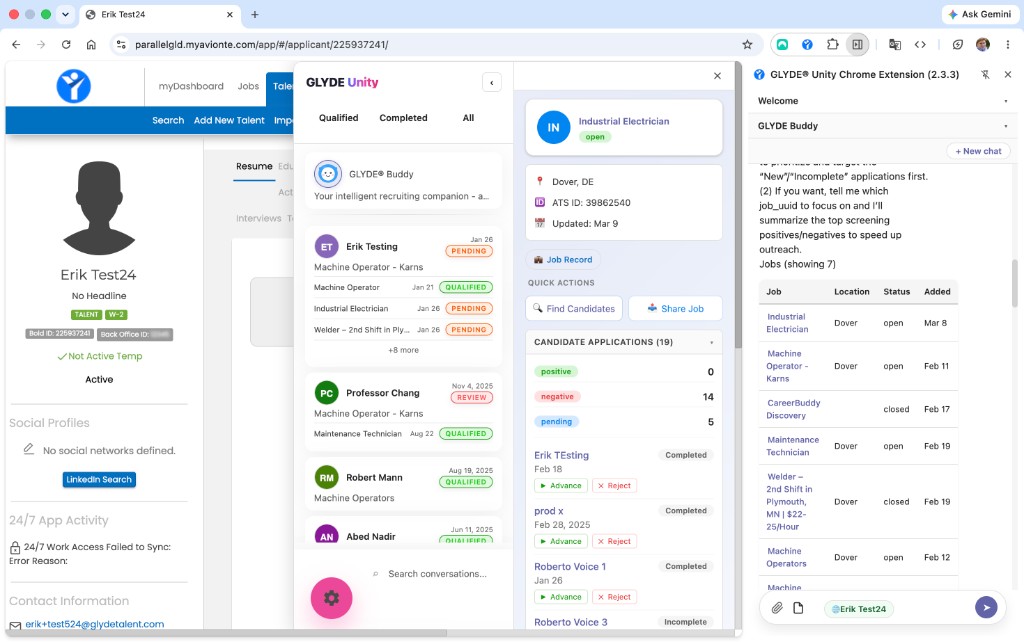
Task: Reject candidate prod x
Action: pos(615,541)
